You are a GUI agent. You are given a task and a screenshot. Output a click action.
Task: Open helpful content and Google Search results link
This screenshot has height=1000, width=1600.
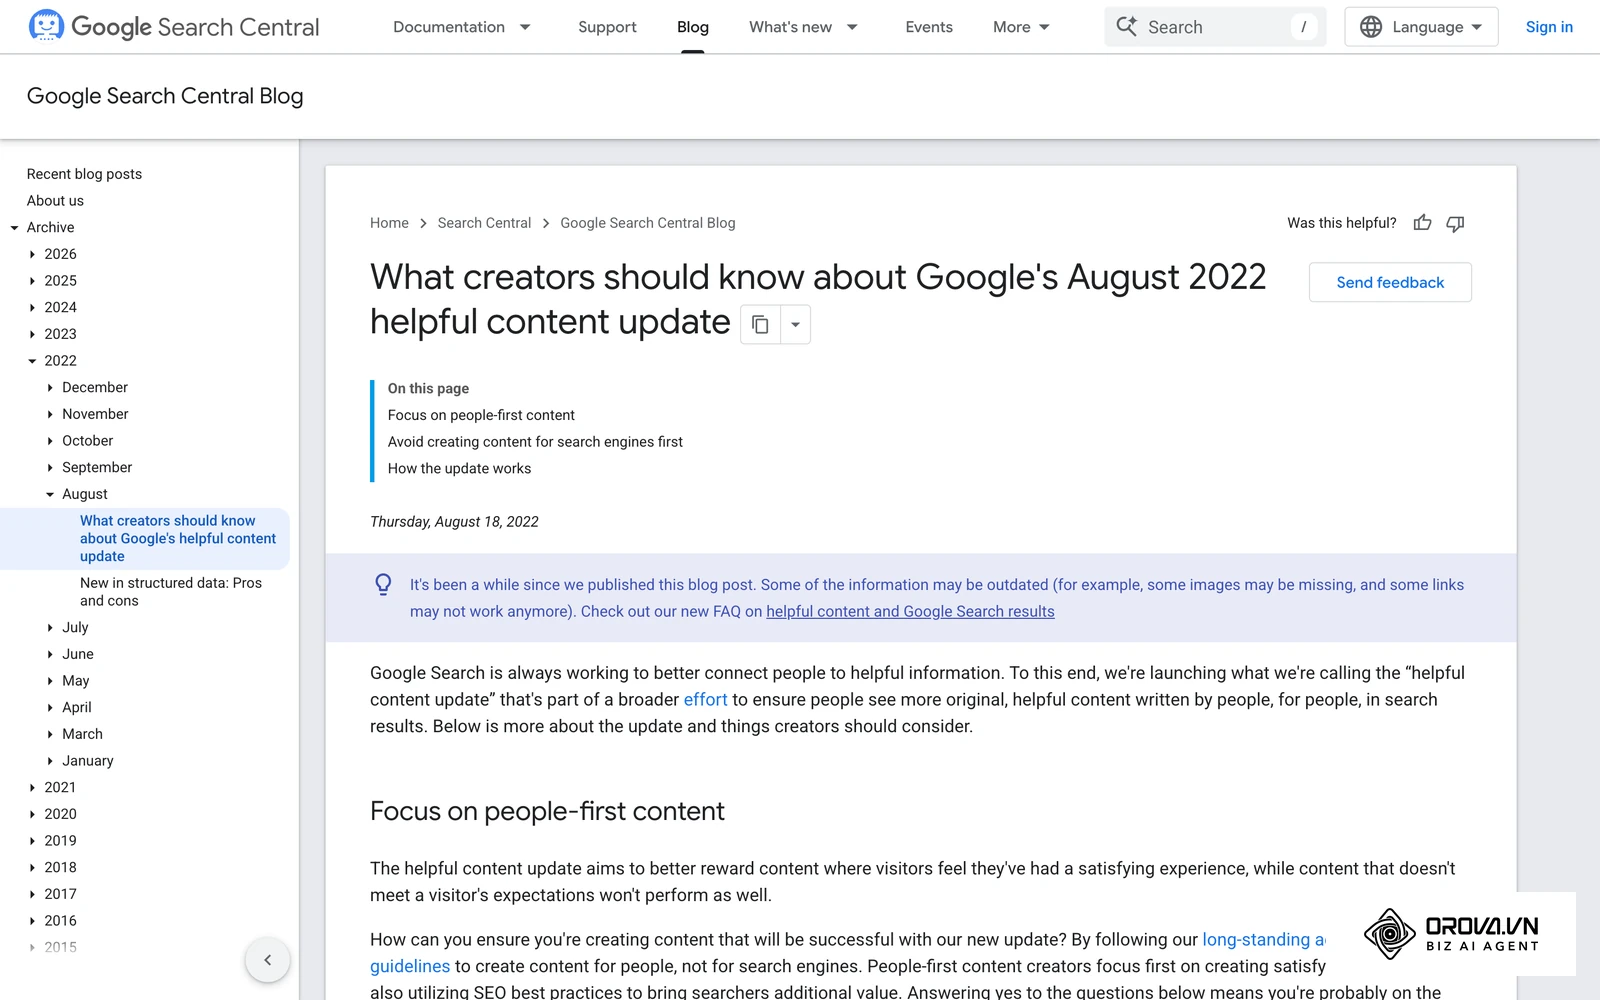coord(910,611)
